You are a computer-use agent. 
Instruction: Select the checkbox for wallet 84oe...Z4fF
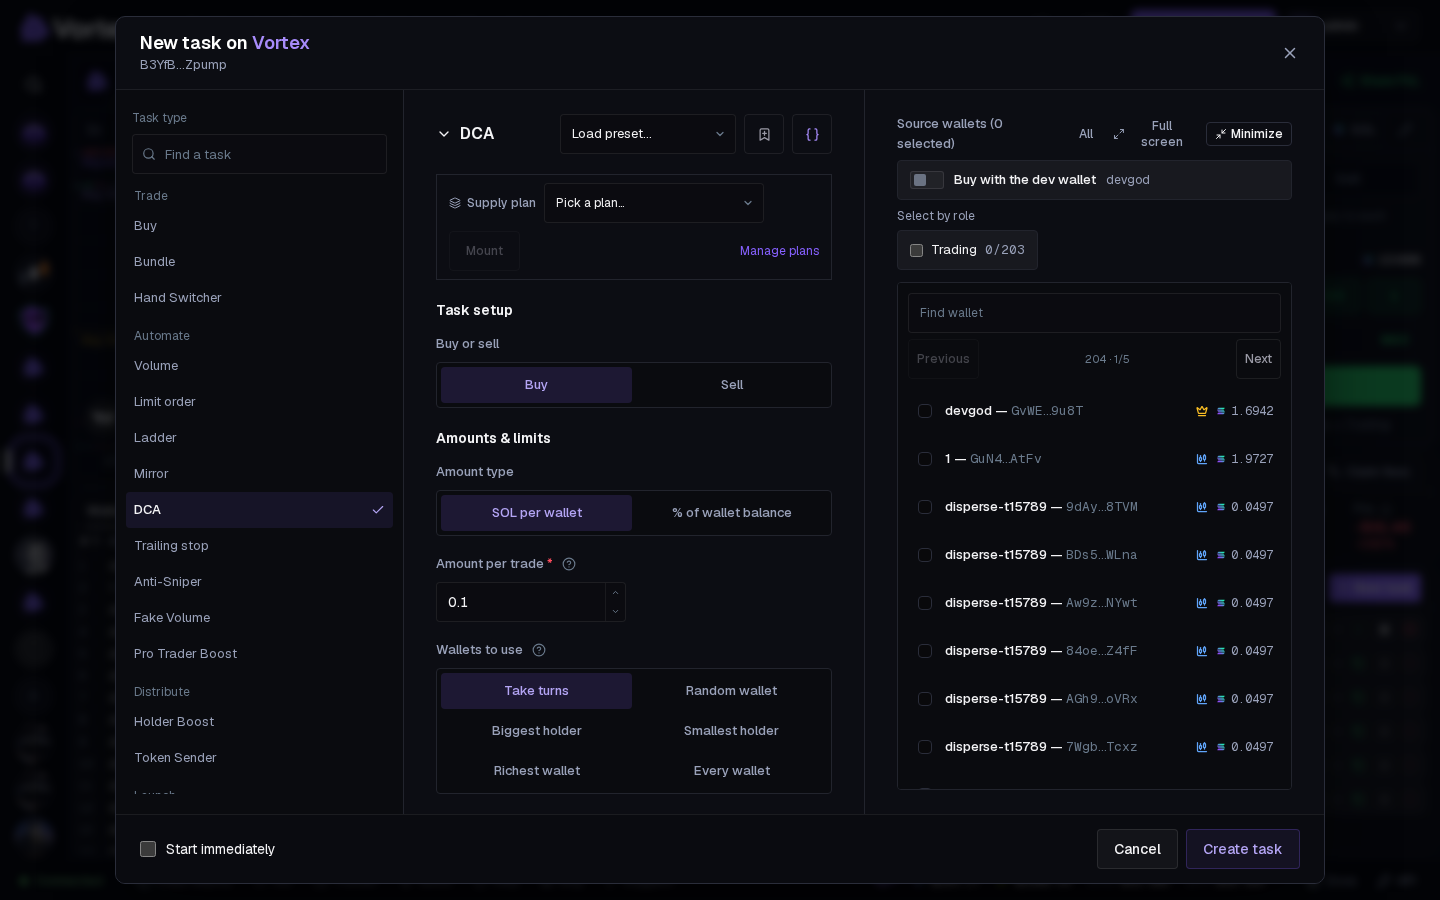(925, 651)
